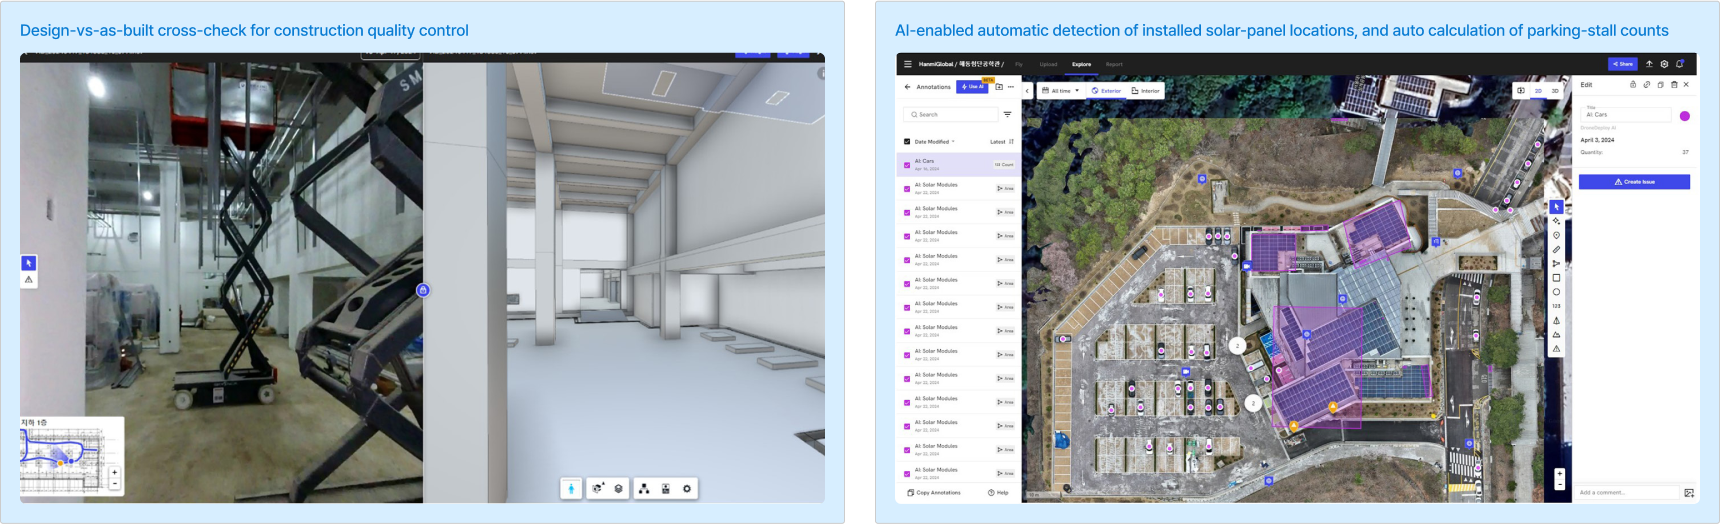Click the lock icon on the split divider

(x=423, y=290)
